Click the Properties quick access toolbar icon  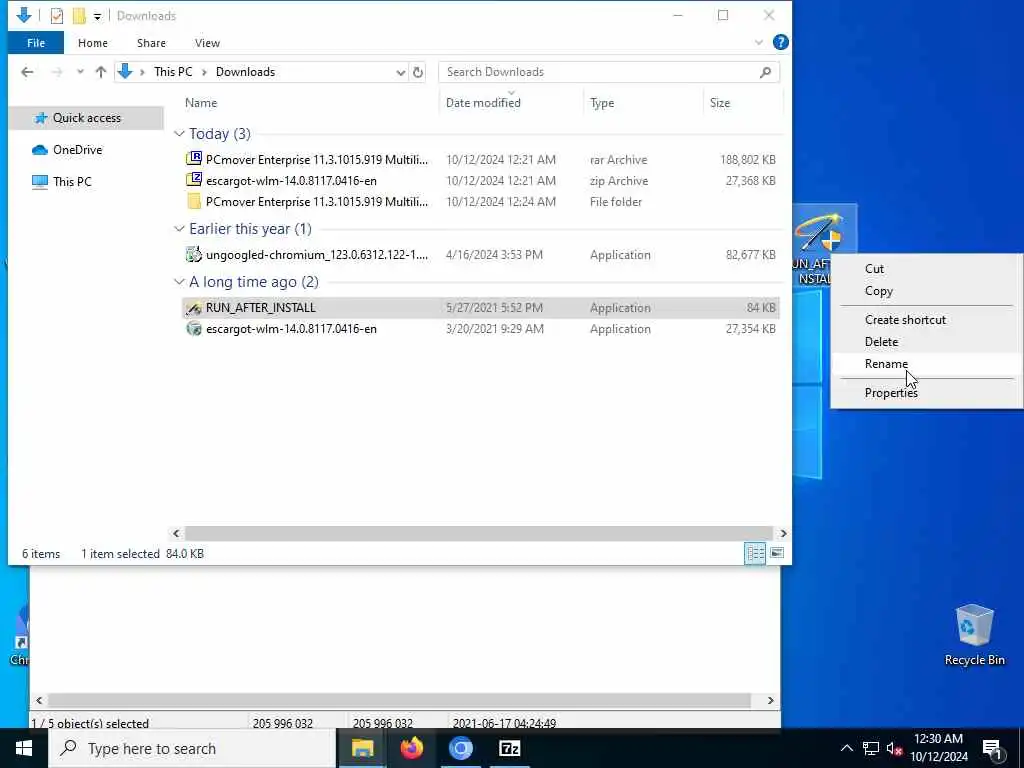click(x=57, y=16)
